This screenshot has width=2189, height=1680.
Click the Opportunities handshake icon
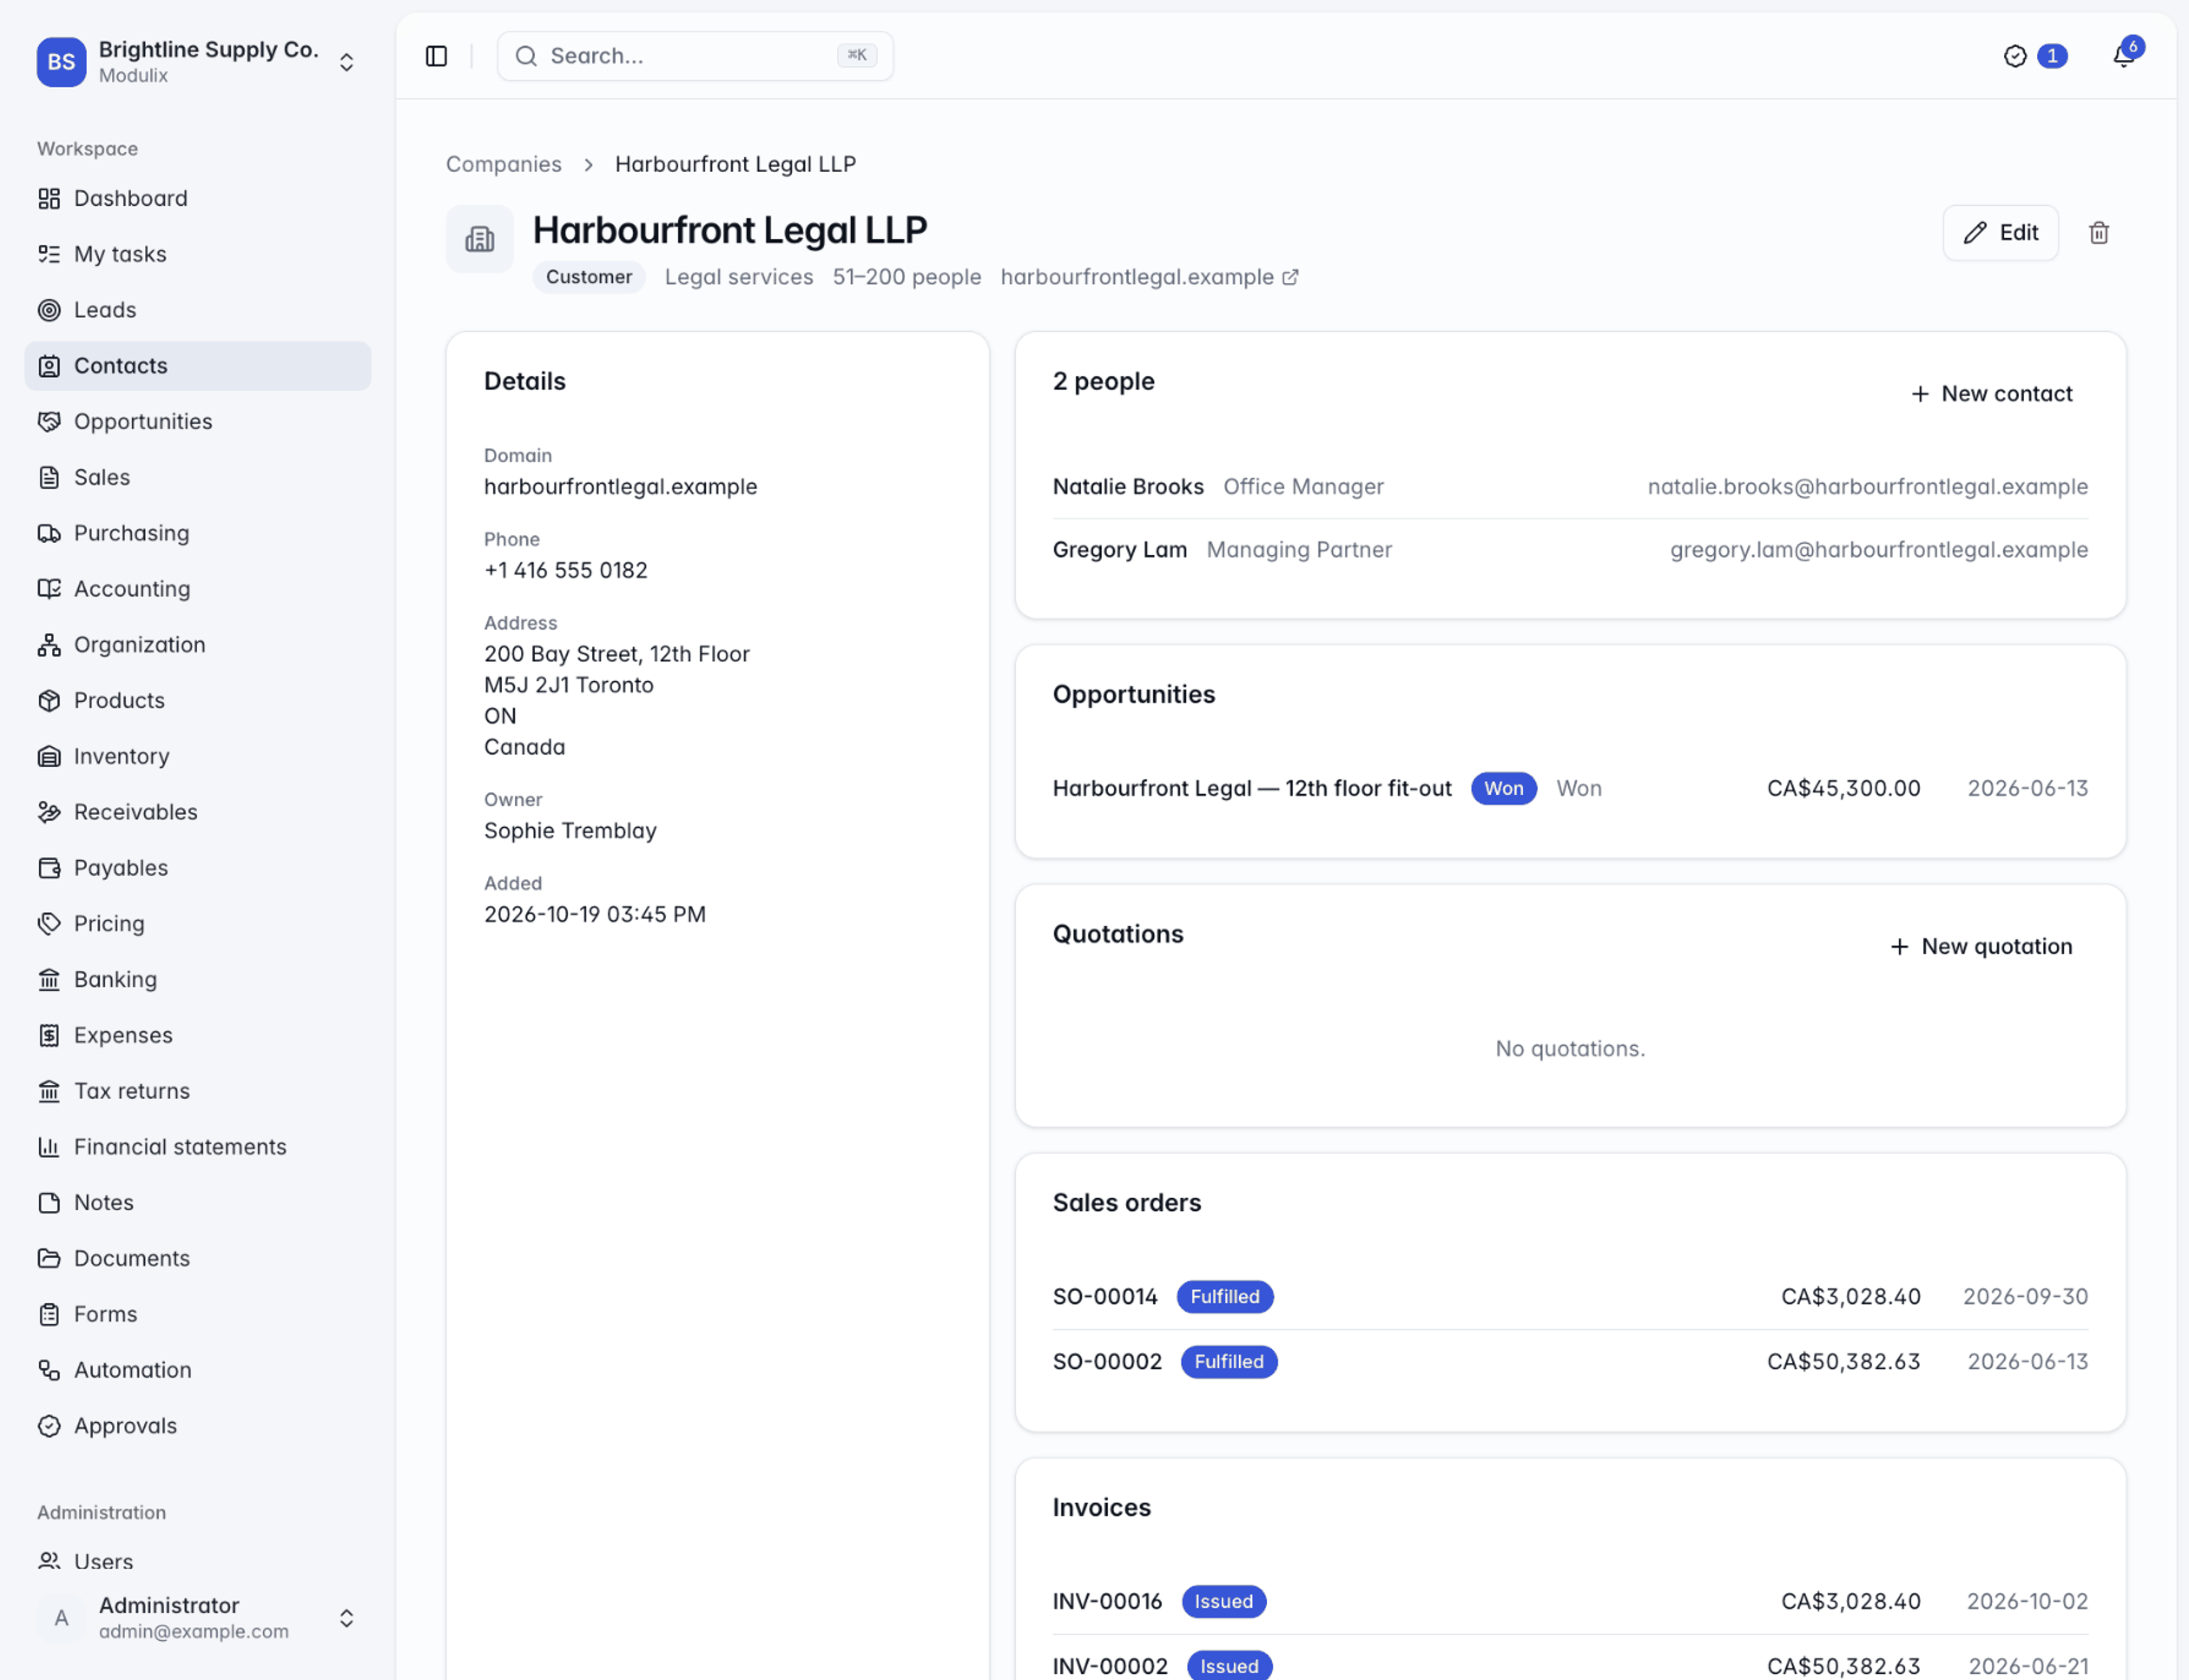pos(49,421)
